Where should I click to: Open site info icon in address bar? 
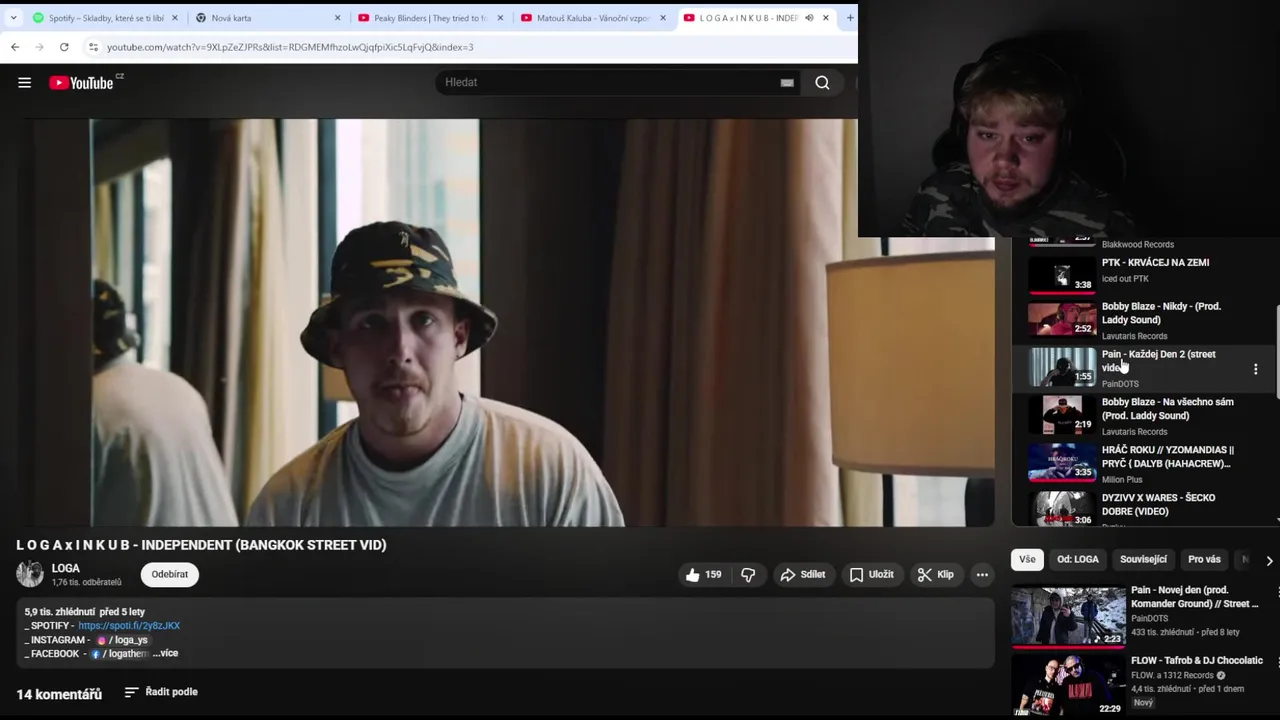coord(93,47)
